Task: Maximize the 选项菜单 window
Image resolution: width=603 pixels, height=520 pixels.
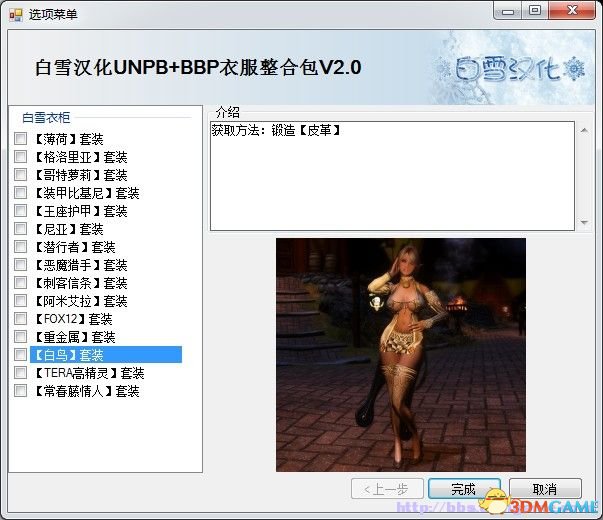Action: click(535, 10)
